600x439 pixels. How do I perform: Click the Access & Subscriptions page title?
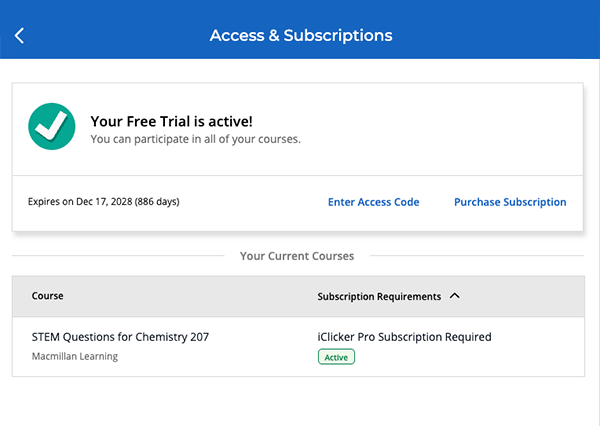pyautogui.click(x=301, y=36)
